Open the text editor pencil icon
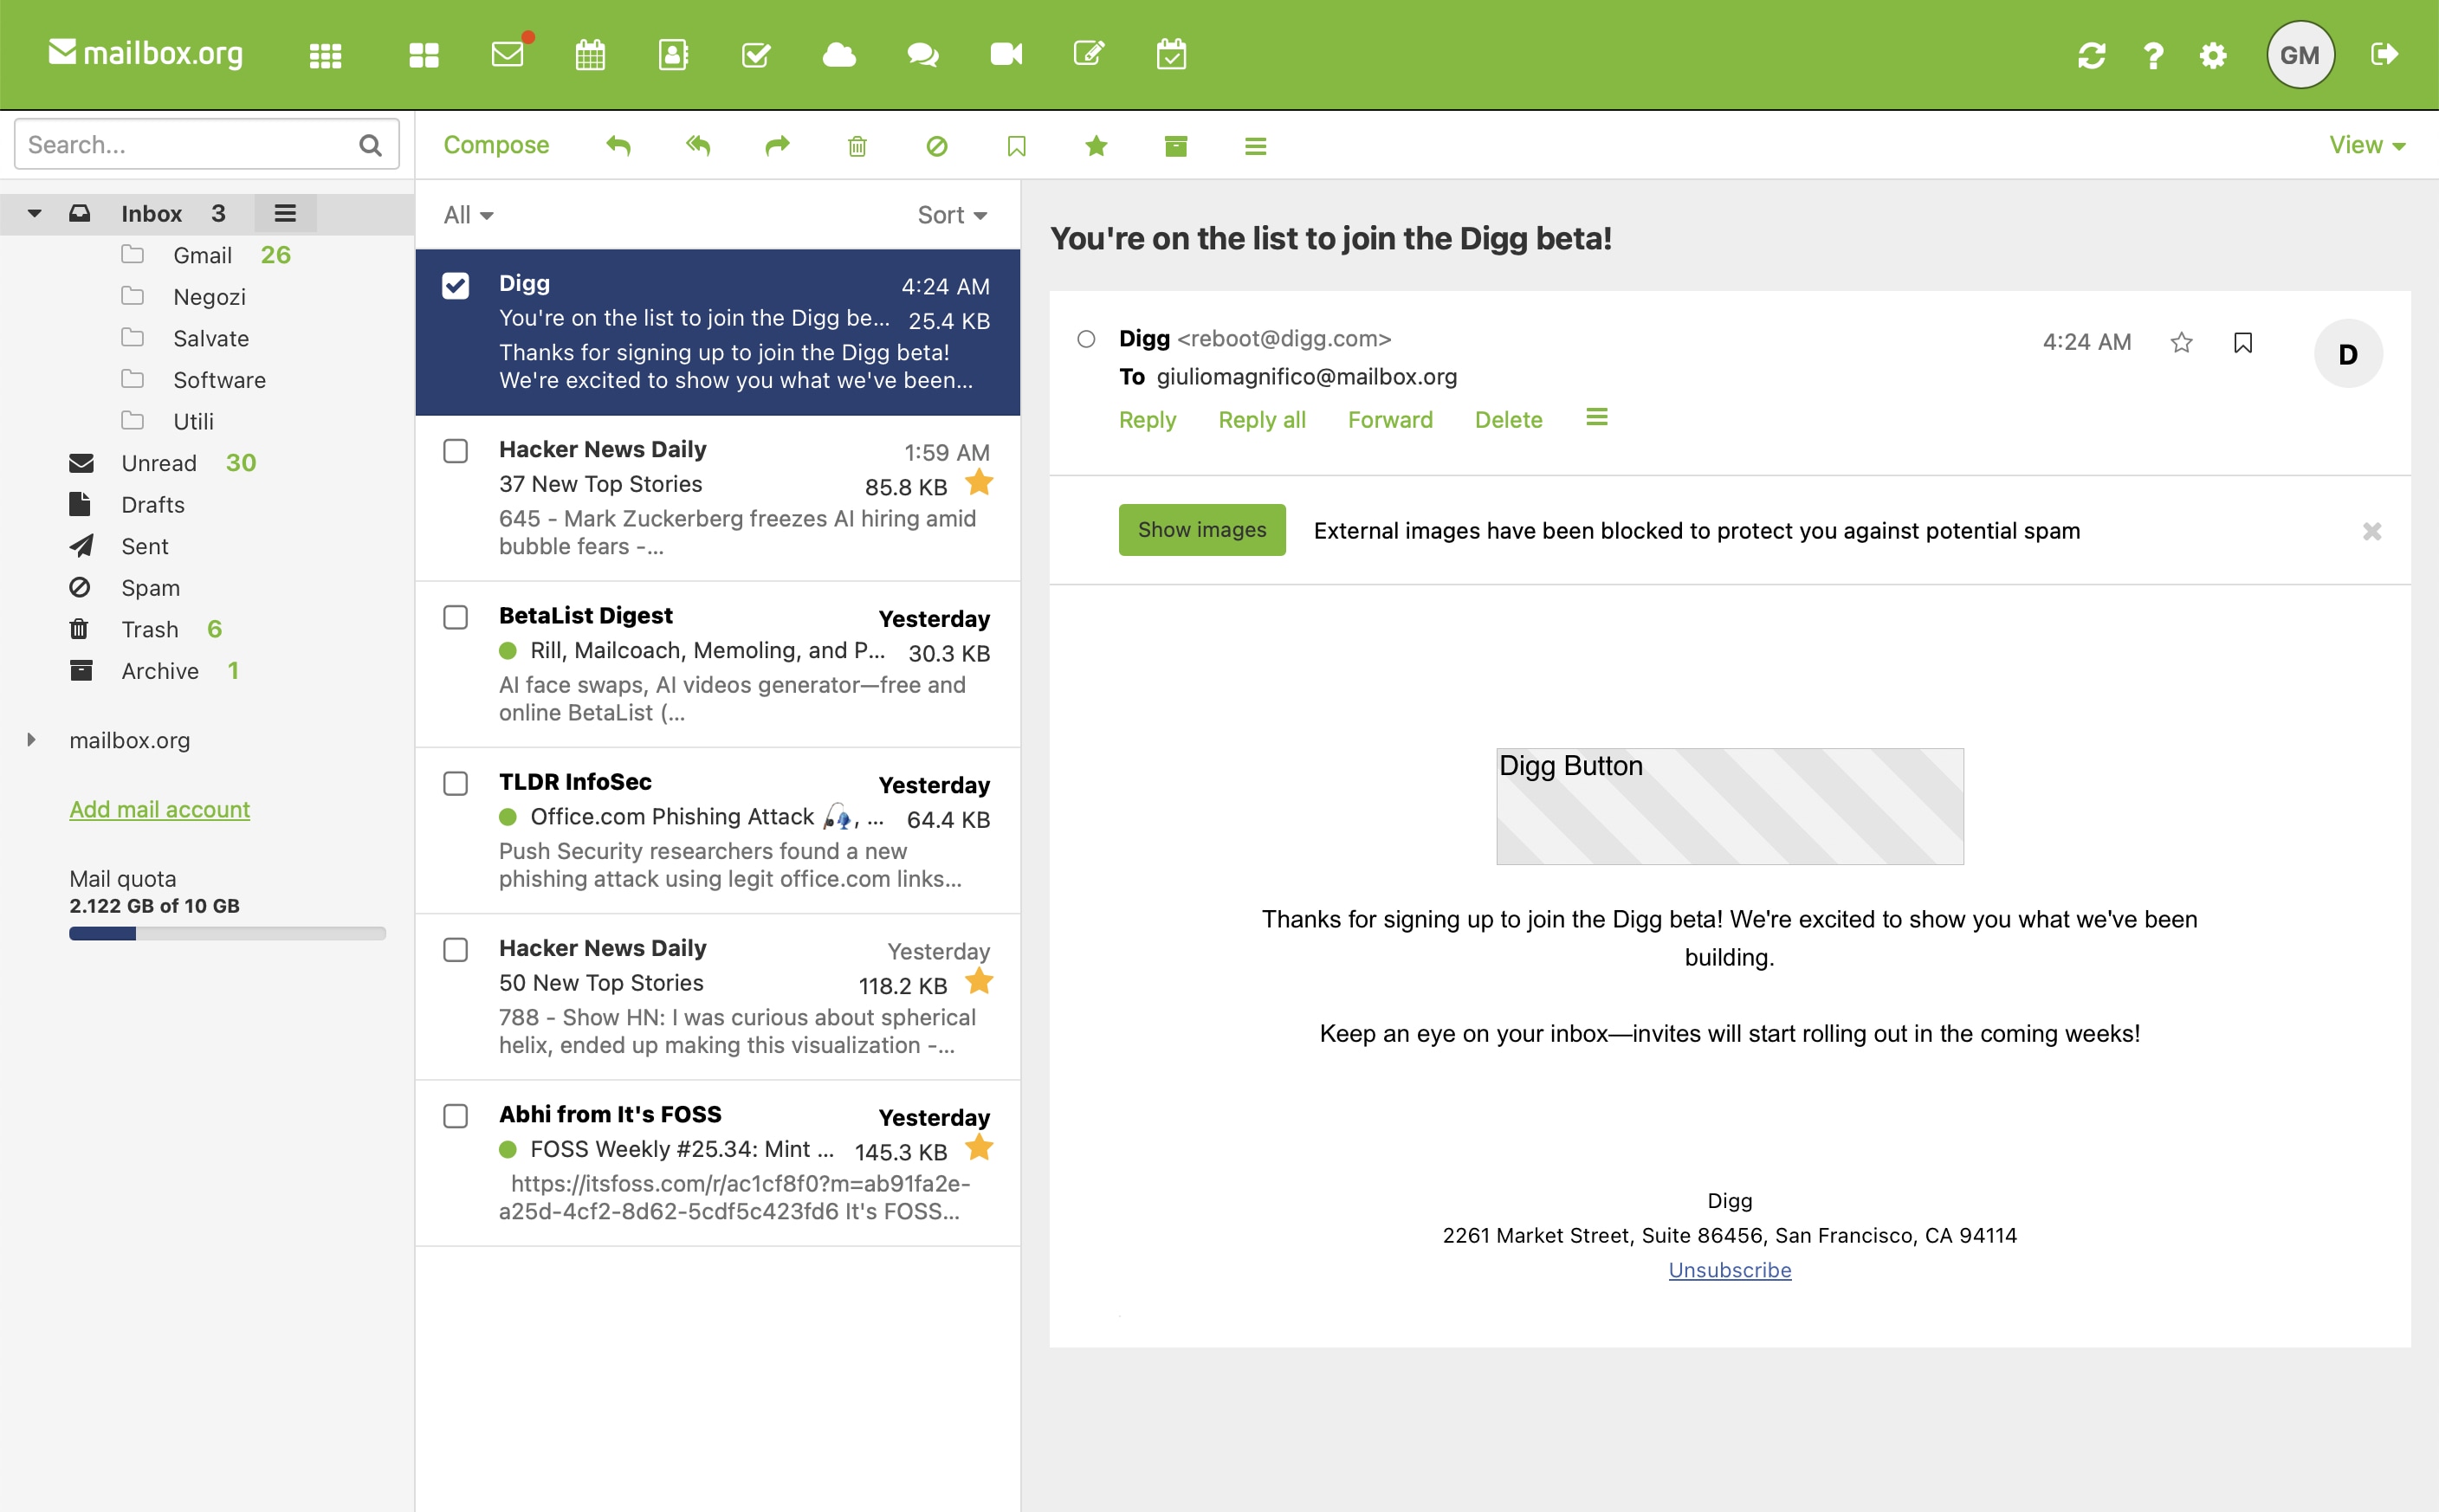This screenshot has width=2439, height=1512. pos(1089,54)
